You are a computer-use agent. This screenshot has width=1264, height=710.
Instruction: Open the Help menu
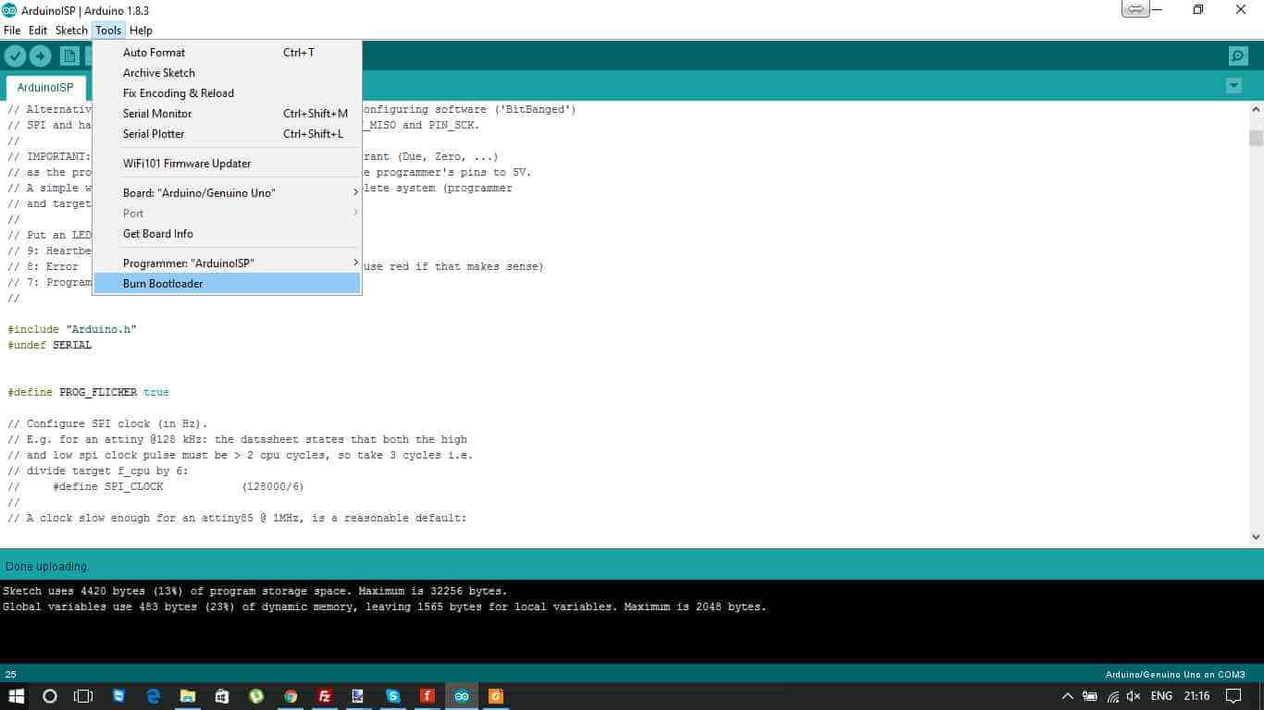[141, 30]
